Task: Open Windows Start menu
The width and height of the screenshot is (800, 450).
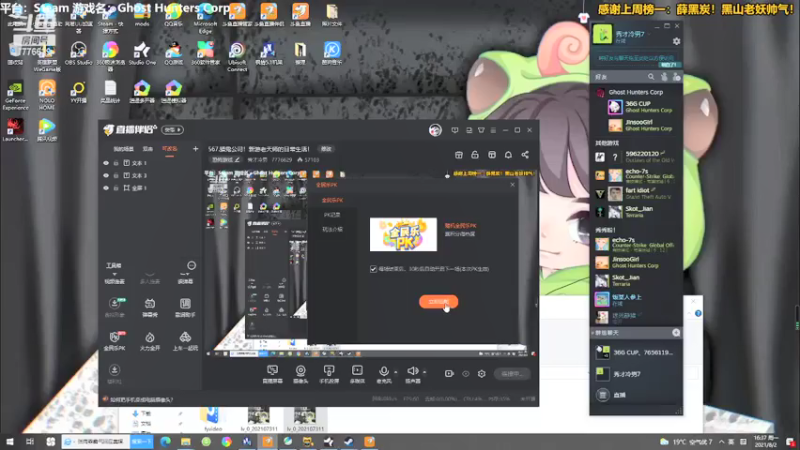Action: 10,441
